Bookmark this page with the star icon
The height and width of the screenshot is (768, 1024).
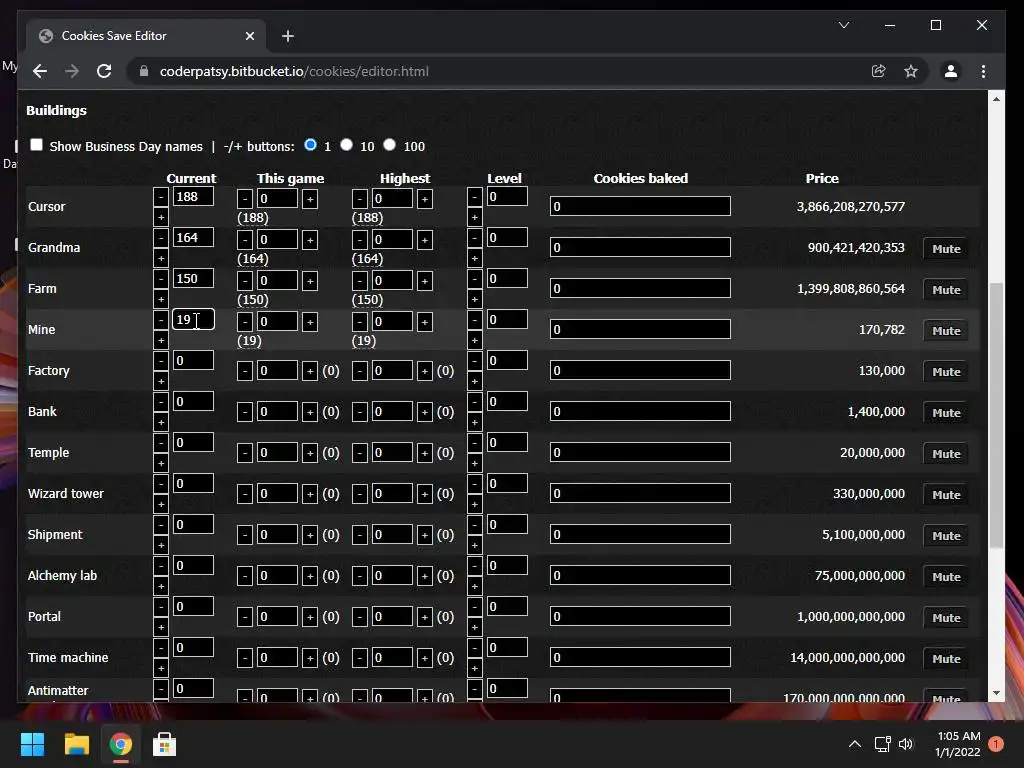(x=911, y=71)
